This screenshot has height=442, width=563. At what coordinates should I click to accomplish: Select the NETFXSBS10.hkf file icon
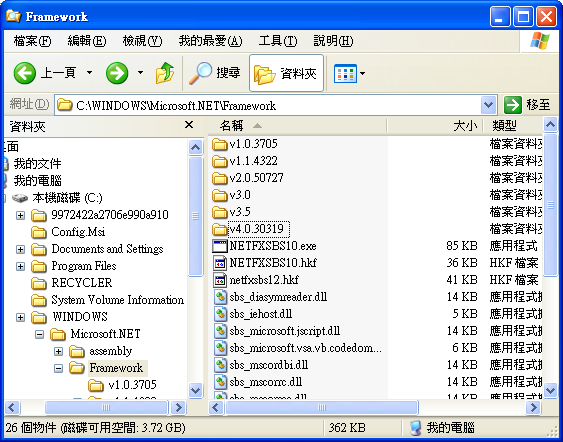[219, 263]
